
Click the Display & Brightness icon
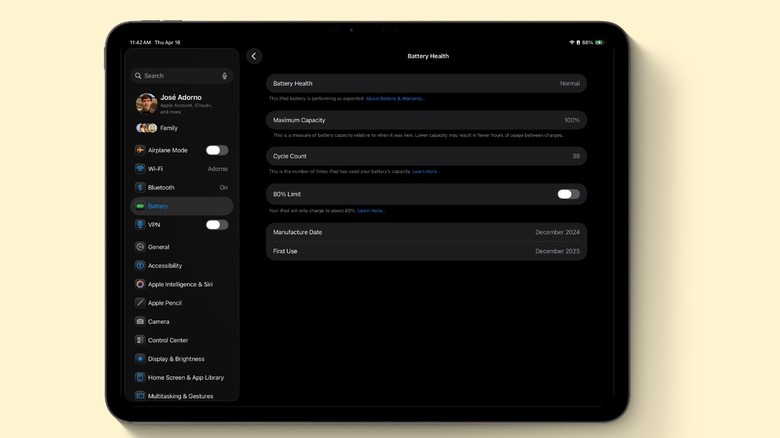coord(140,359)
